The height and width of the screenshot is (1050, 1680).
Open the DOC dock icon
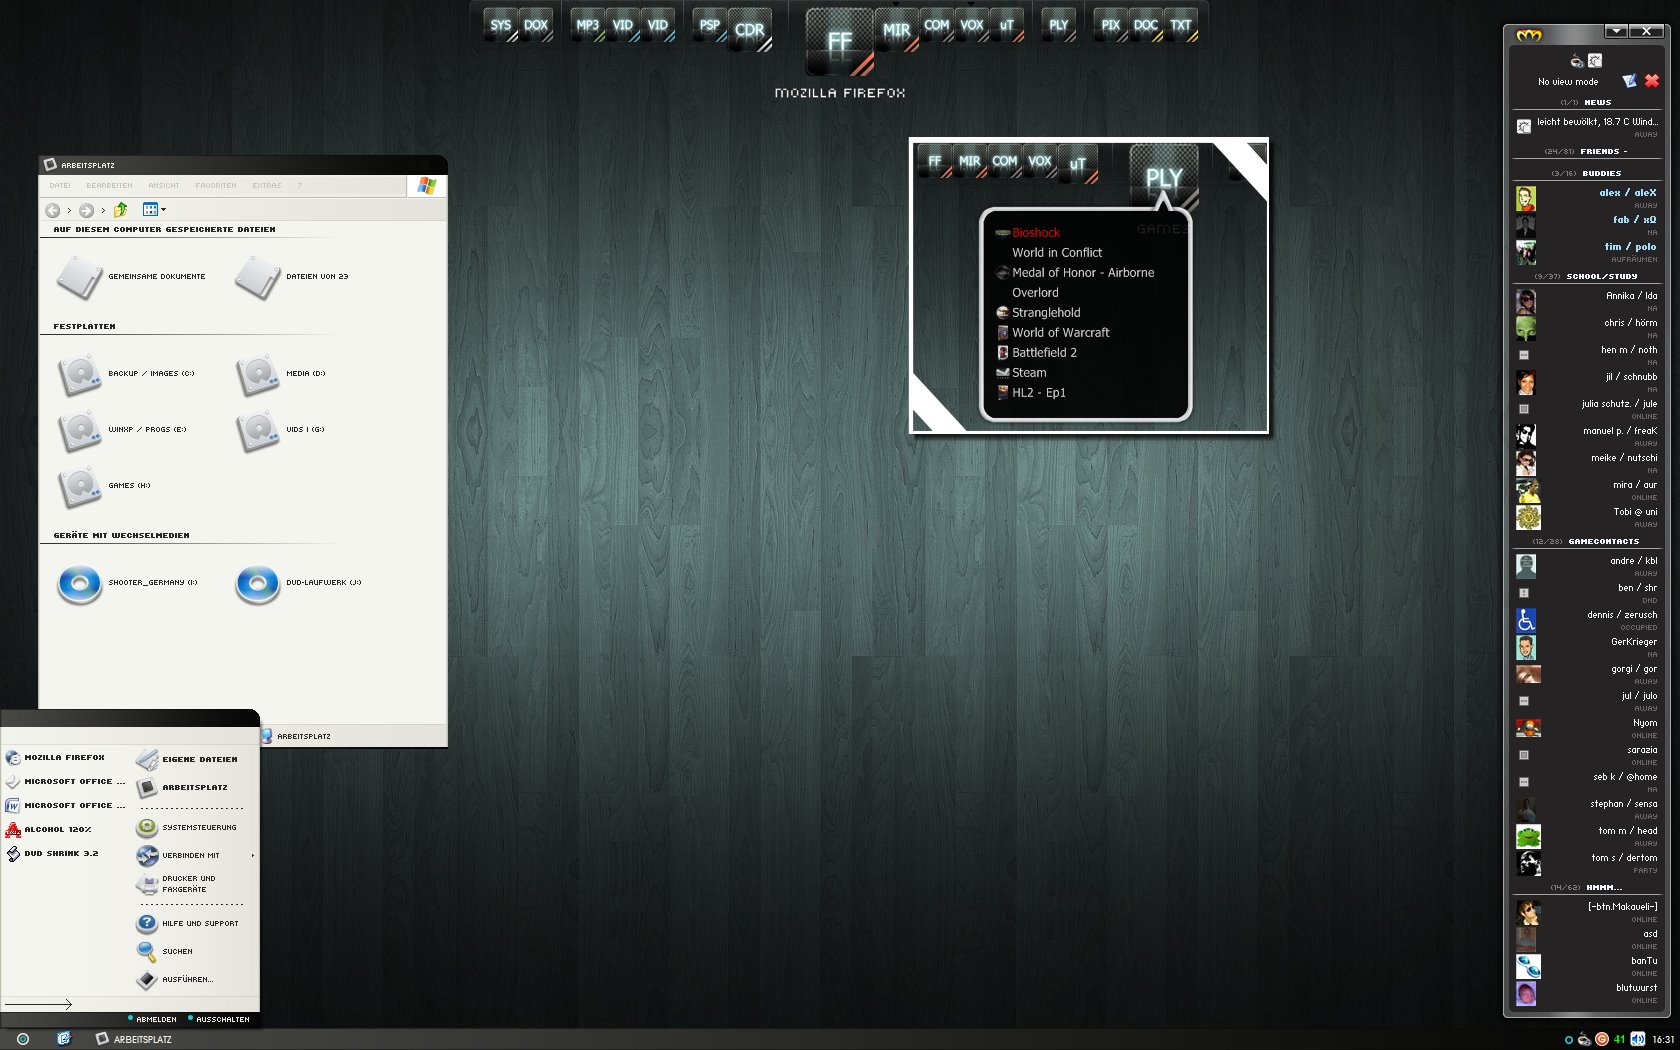1146,26
